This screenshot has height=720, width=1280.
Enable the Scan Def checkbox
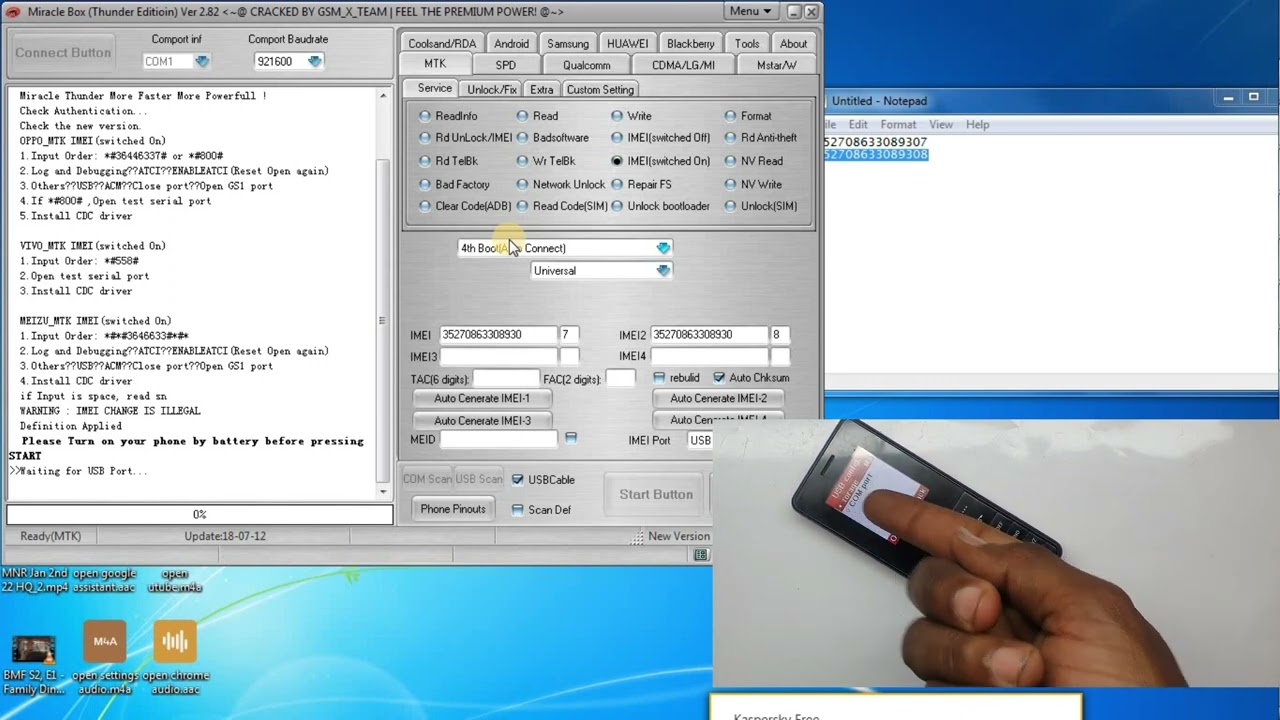point(517,509)
